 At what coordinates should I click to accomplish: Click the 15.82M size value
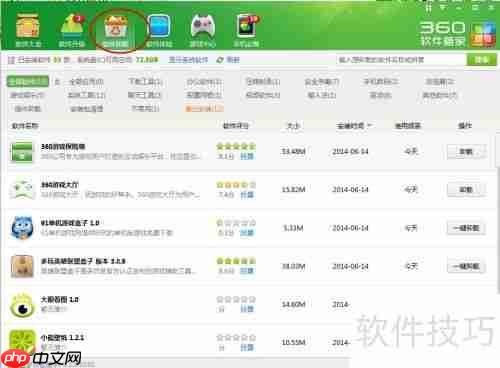293,190
